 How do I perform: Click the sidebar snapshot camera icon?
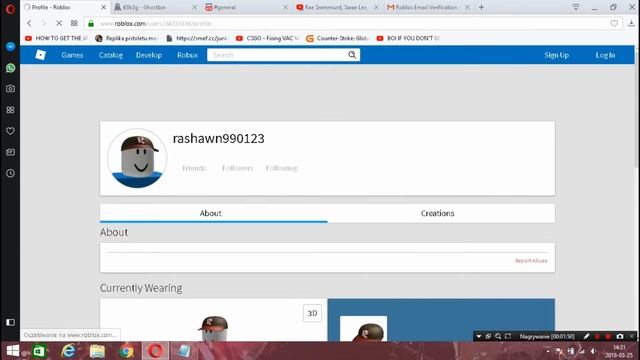[x=10, y=89]
